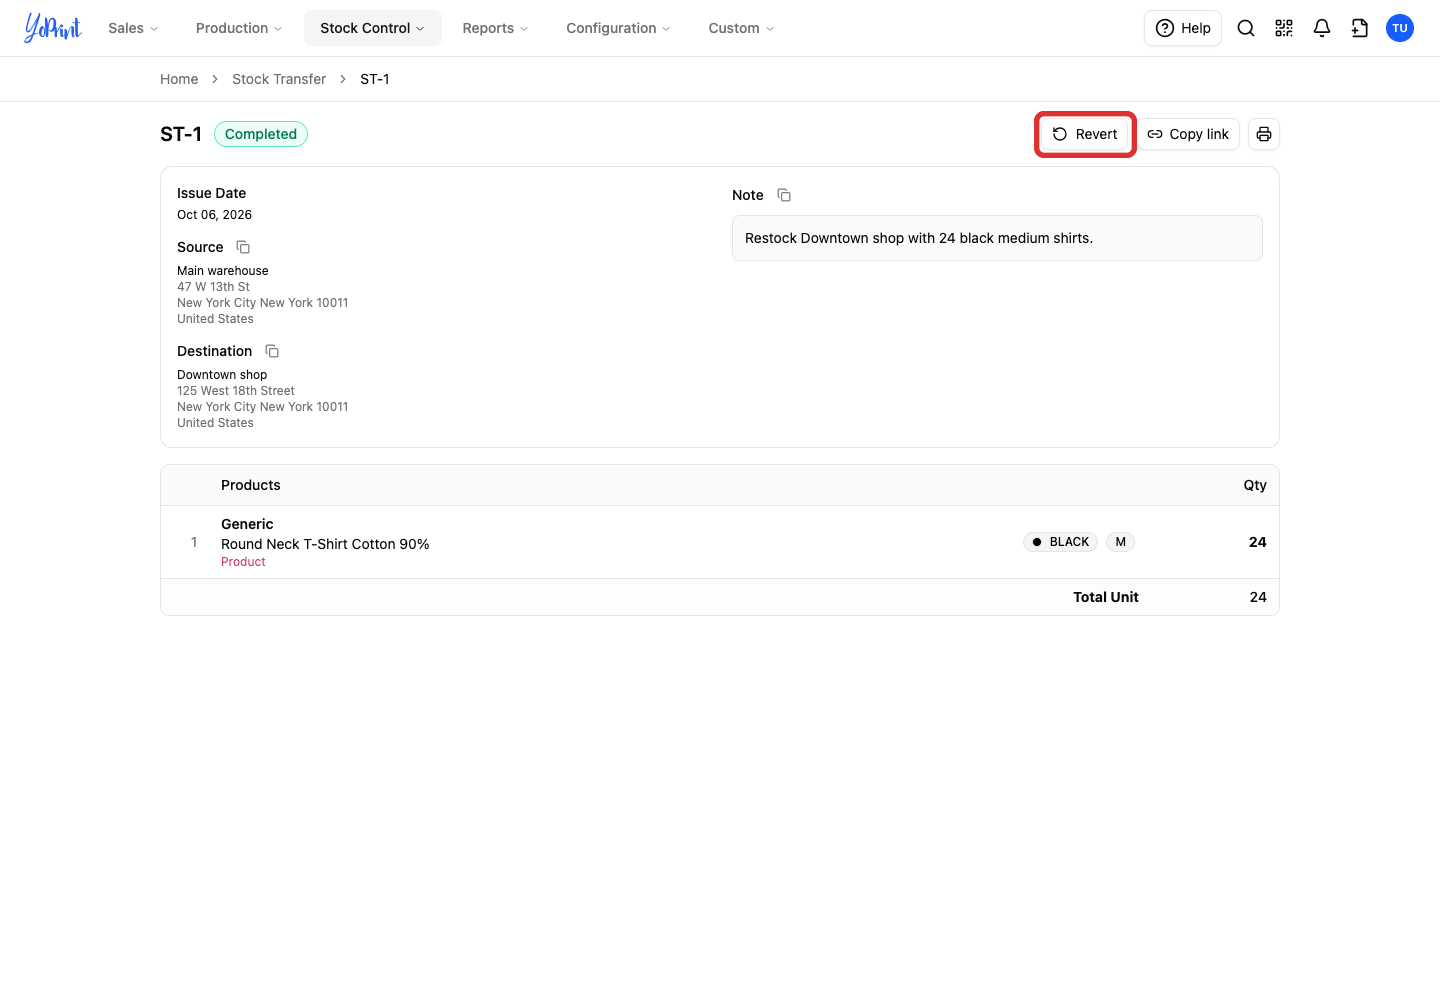This screenshot has width=1440, height=1000.
Task: Open the QR code scanner icon
Action: (x=1284, y=28)
